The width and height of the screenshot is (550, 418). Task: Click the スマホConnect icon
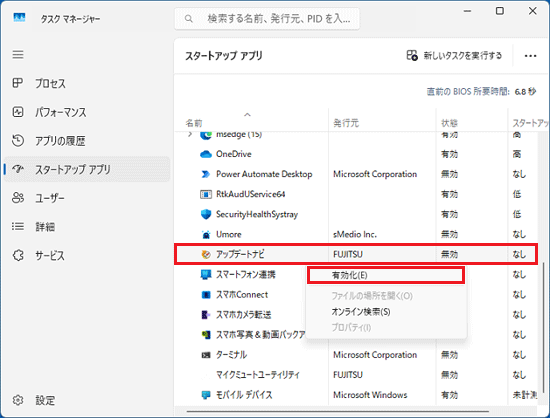(x=206, y=295)
